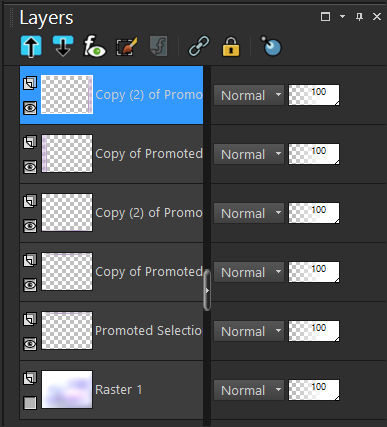Click the chain link layers icon
Image resolution: width=387 pixels, height=427 pixels.
click(x=199, y=46)
